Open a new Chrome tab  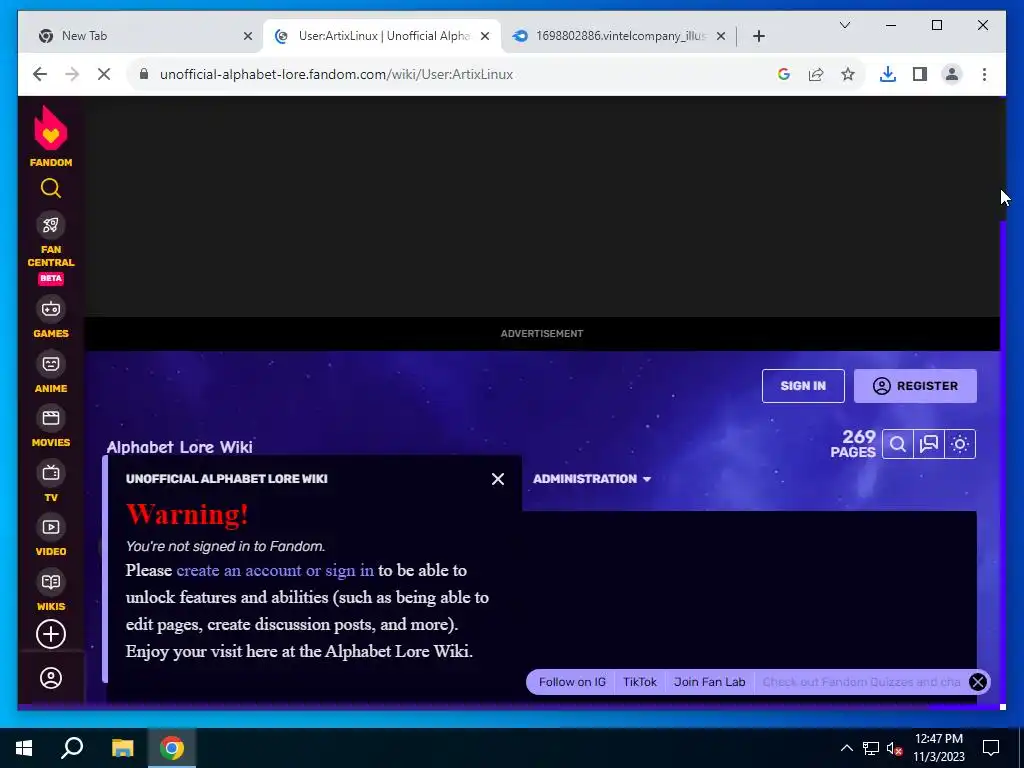click(758, 36)
